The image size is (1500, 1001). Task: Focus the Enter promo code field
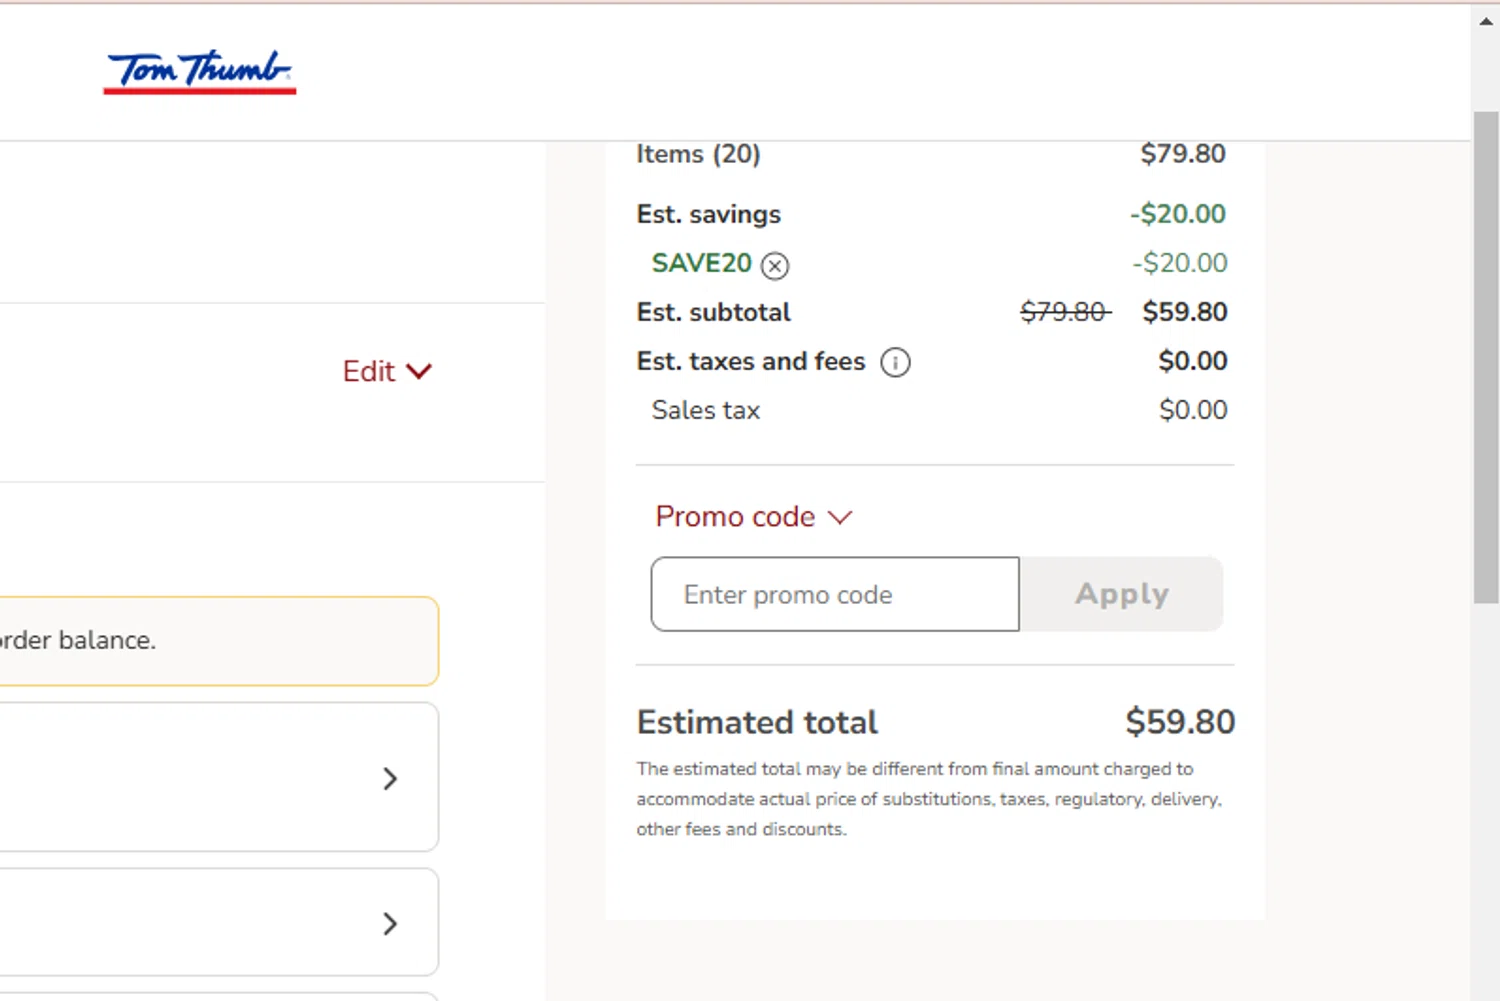click(835, 594)
